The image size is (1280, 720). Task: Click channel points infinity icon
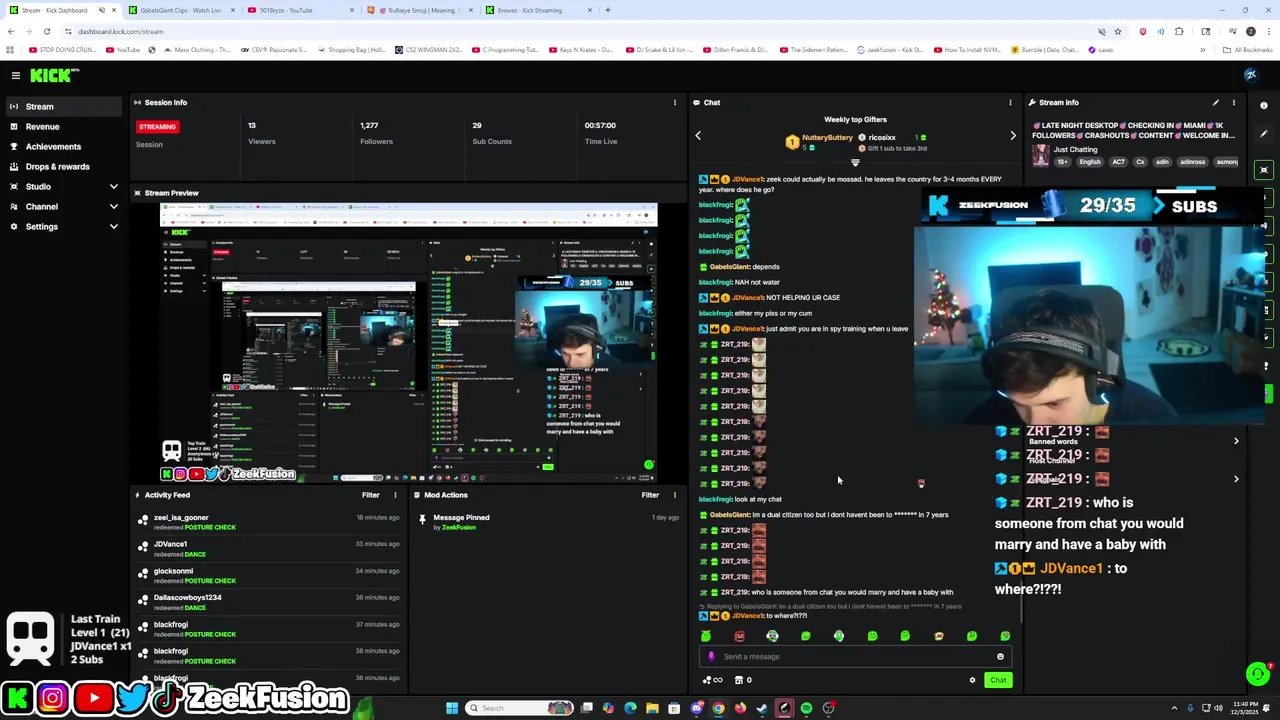coord(714,680)
